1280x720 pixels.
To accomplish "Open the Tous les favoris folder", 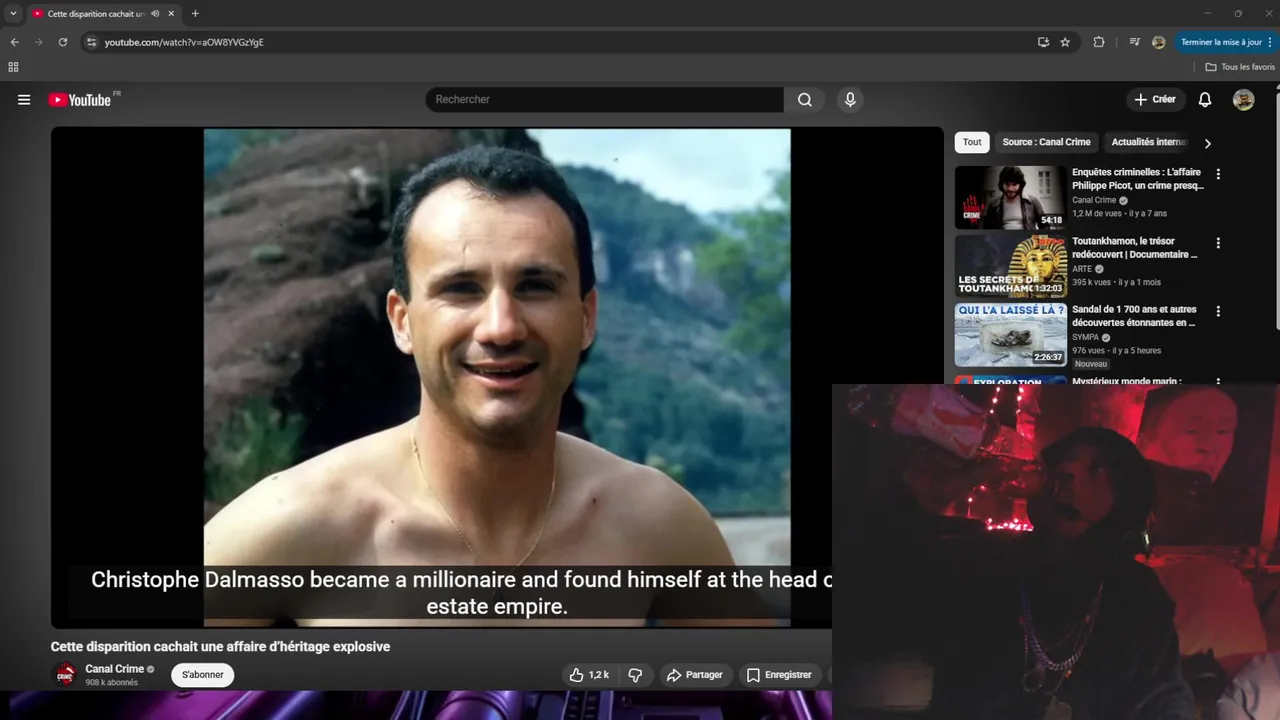I will 1240,67.
